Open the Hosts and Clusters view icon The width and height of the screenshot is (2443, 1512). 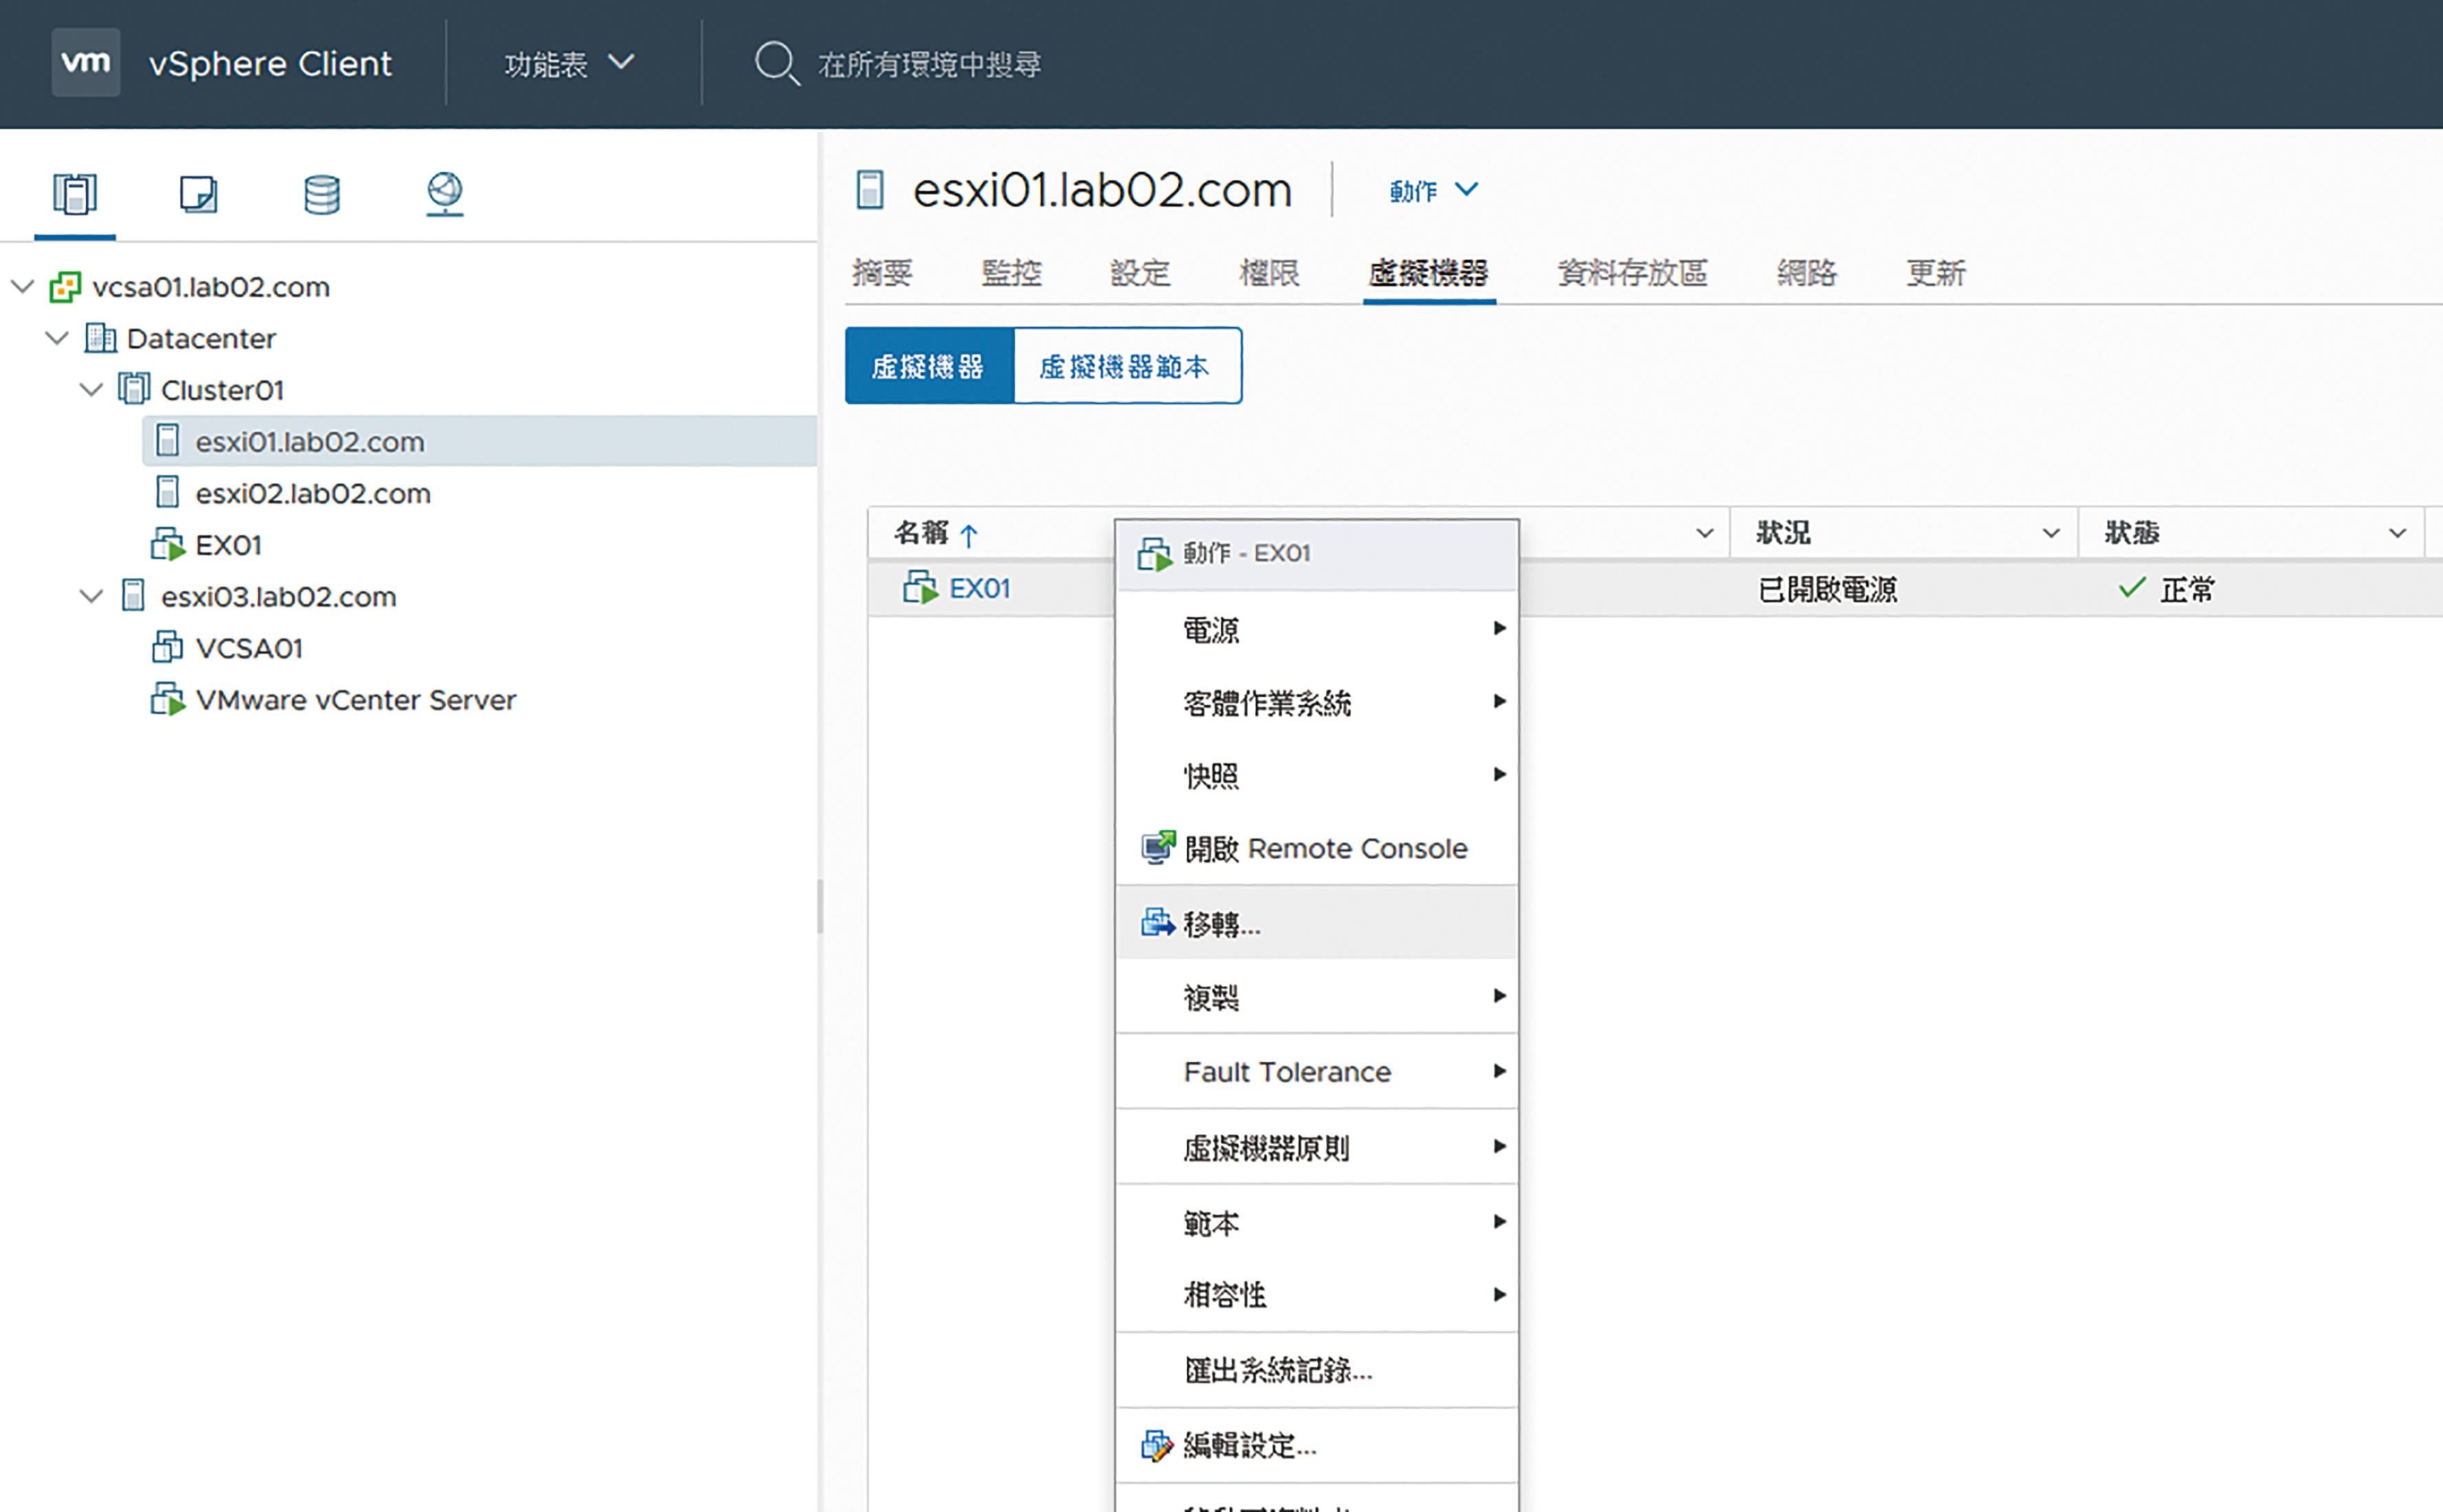click(75, 194)
